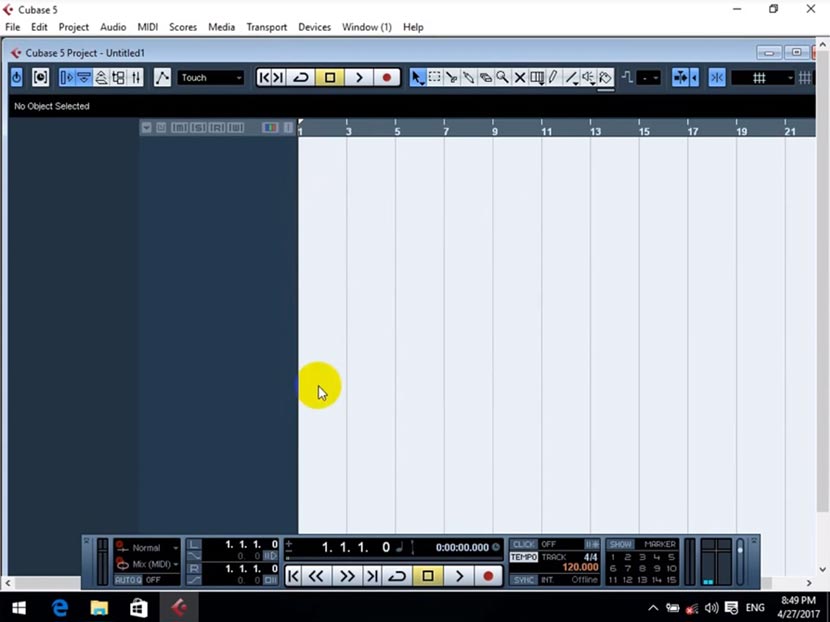Select the Eraser tool
The height and width of the screenshot is (622, 830).
[x=486, y=77]
